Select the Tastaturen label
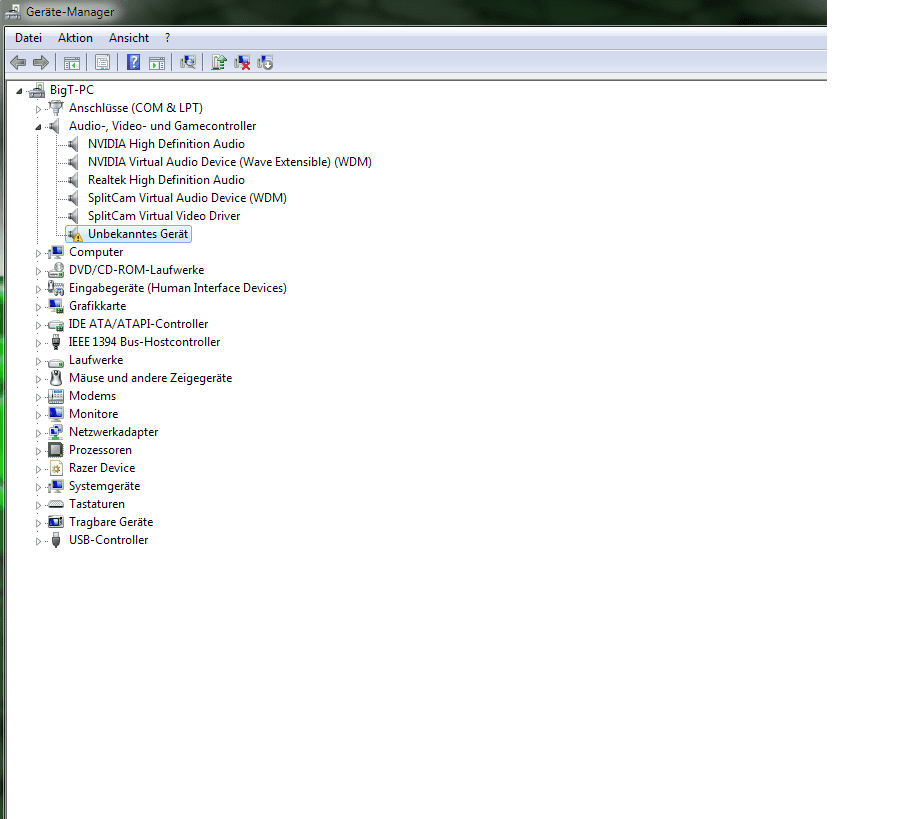The width and height of the screenshot is (903, 819). [x=97, y=504]
